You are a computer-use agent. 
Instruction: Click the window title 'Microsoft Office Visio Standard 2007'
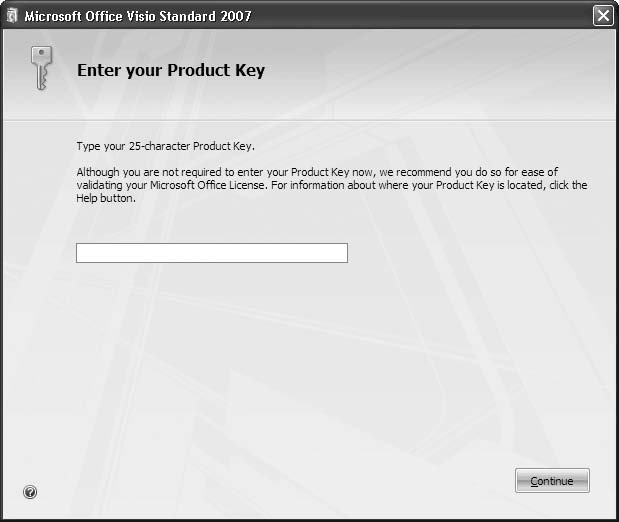point(137,15)
